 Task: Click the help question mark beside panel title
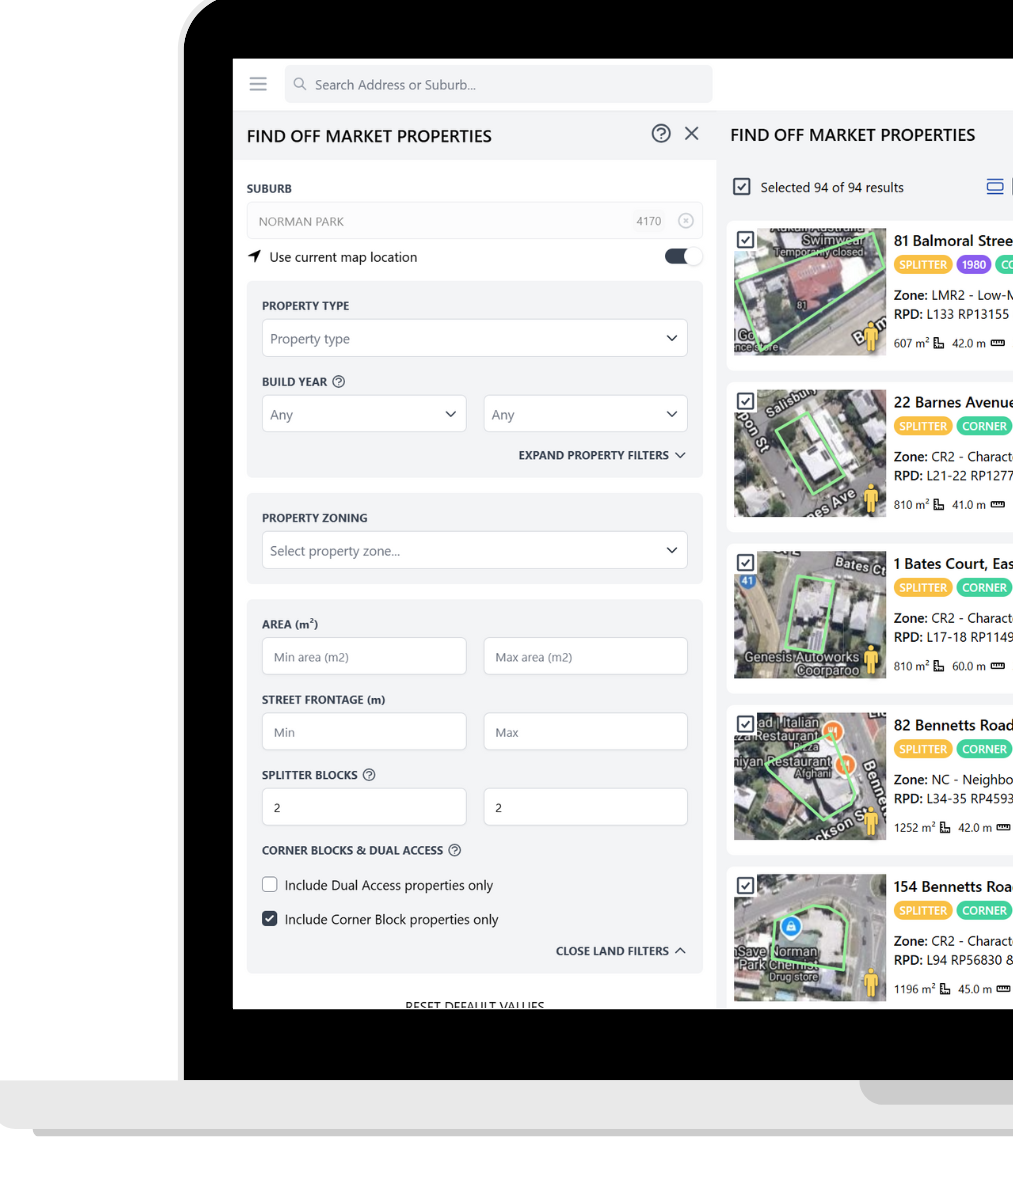661,133
